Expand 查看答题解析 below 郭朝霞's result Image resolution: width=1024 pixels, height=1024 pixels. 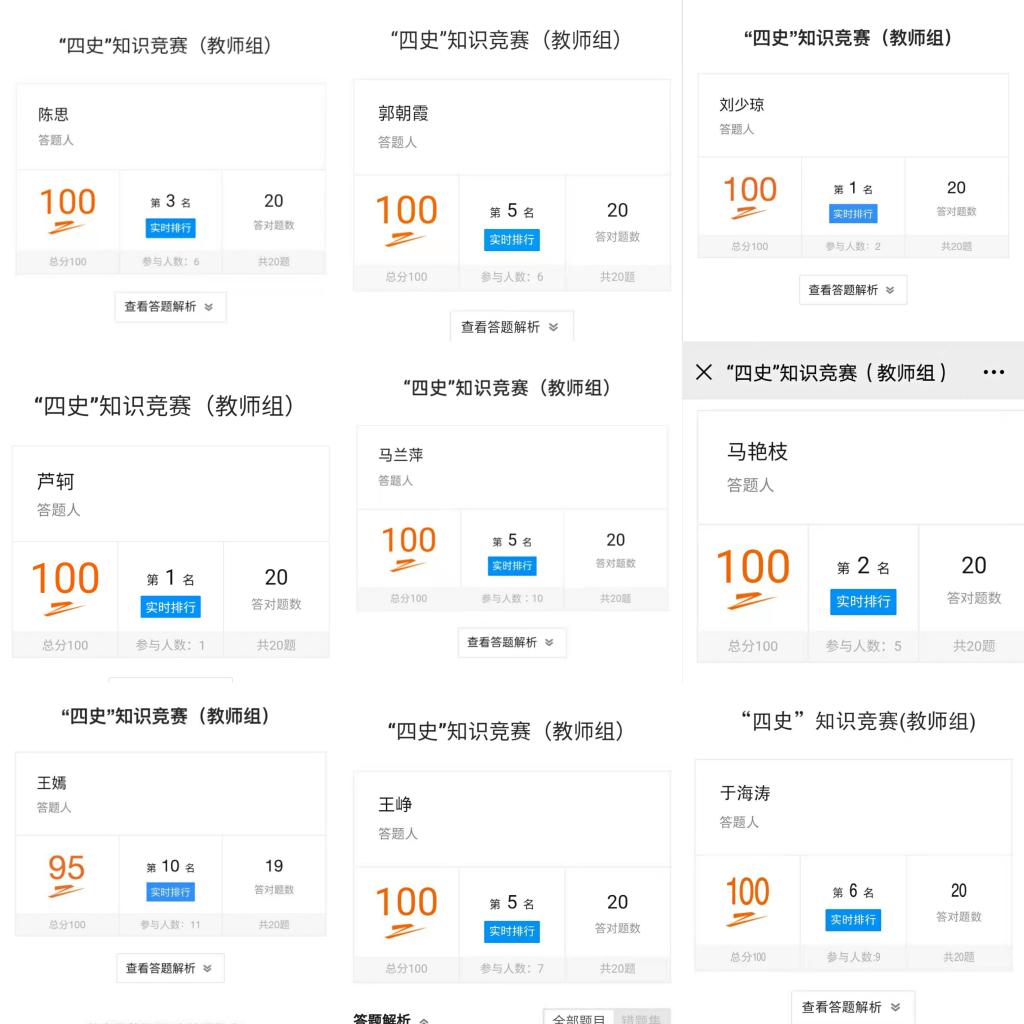coord(511,327)
